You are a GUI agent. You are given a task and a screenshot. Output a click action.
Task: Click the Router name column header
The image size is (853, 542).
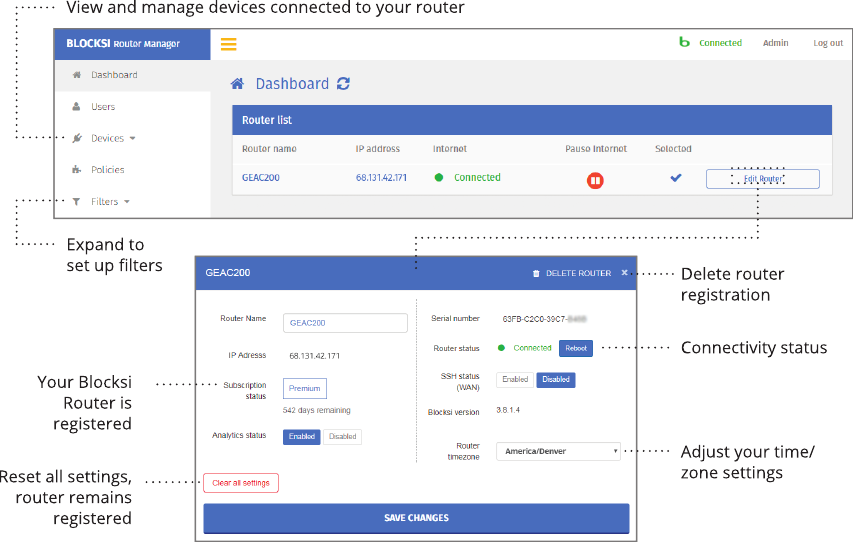[269, 149]
